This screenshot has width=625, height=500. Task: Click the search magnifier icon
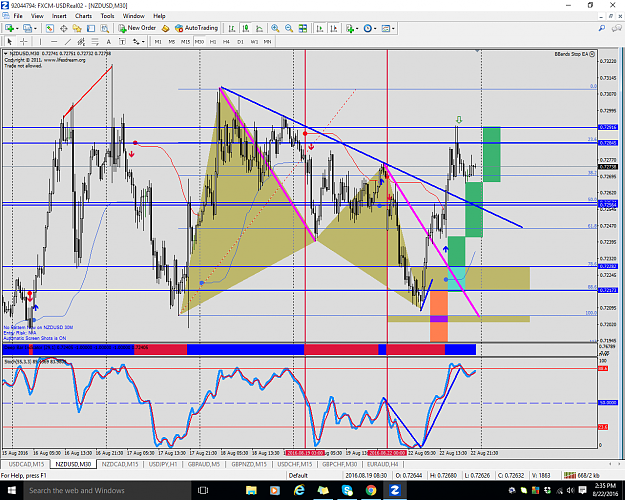pos(602,28)
